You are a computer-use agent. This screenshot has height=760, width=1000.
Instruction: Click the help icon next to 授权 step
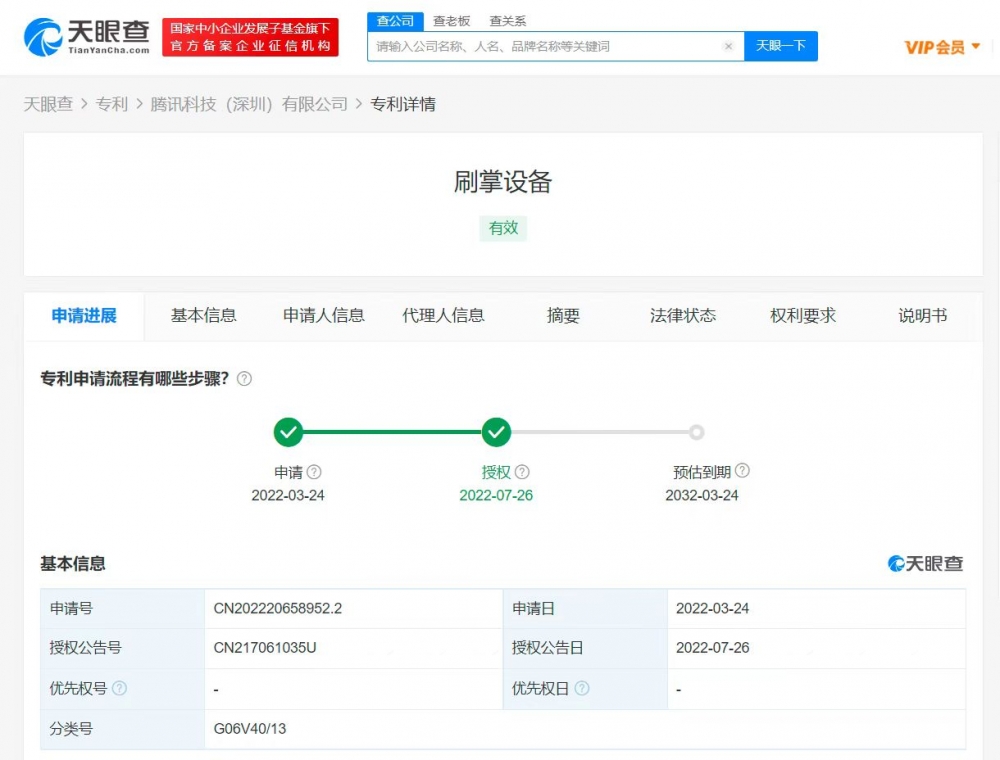point(522,472)
